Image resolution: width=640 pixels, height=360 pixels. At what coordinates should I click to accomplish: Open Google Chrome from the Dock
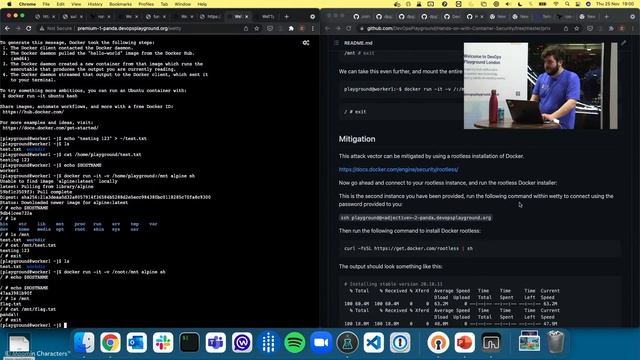[x=110, y=342]
